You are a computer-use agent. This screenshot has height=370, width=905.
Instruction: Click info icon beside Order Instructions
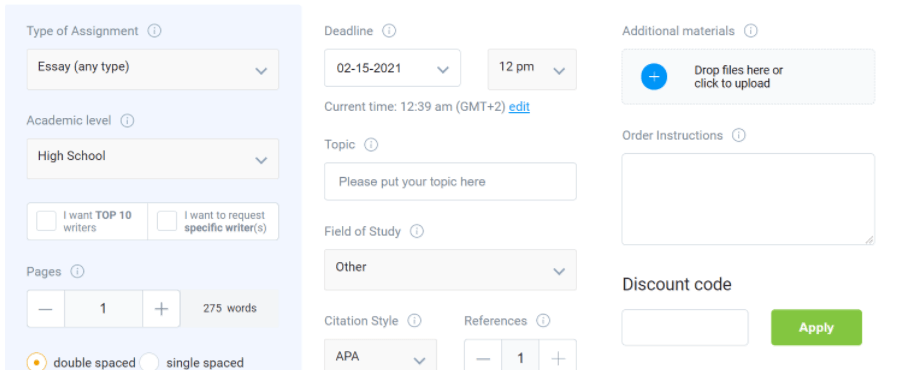tap(738, 135)
